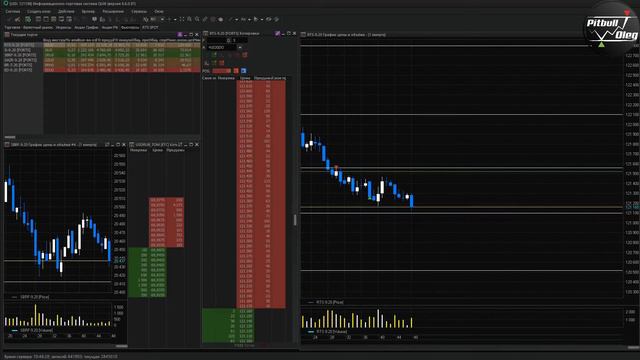Click the purple pin icon in current trades window
Screen dimensions: 640x360
point(180,35)
